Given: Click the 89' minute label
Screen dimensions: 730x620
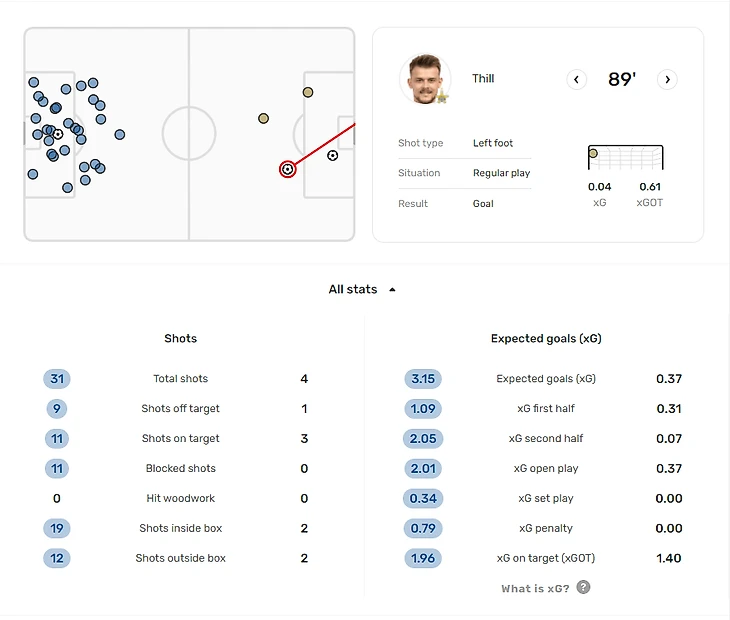Looking at the screenshot, I should point(622,80).
